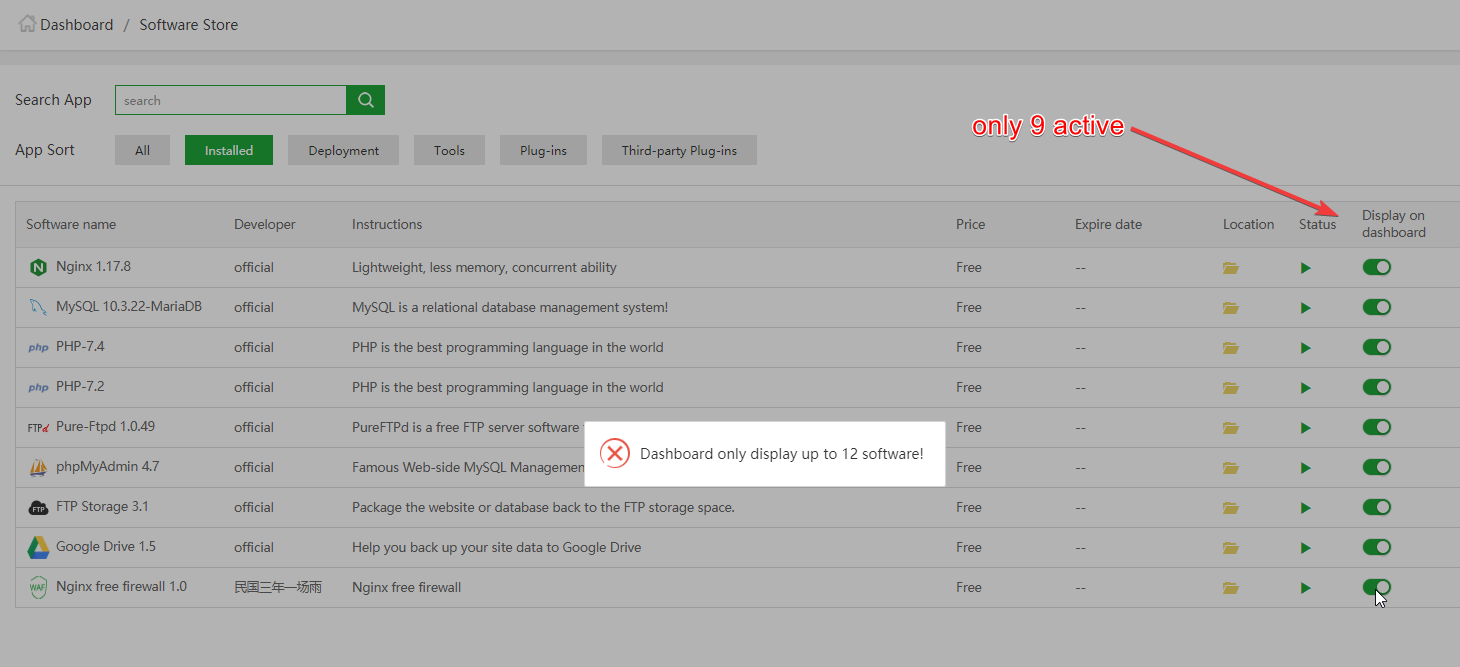Toggle dashboard display for Pure-Ftpd 1.0.49
Viewport: 1460px width, 667px height.
click(1377, 427)
